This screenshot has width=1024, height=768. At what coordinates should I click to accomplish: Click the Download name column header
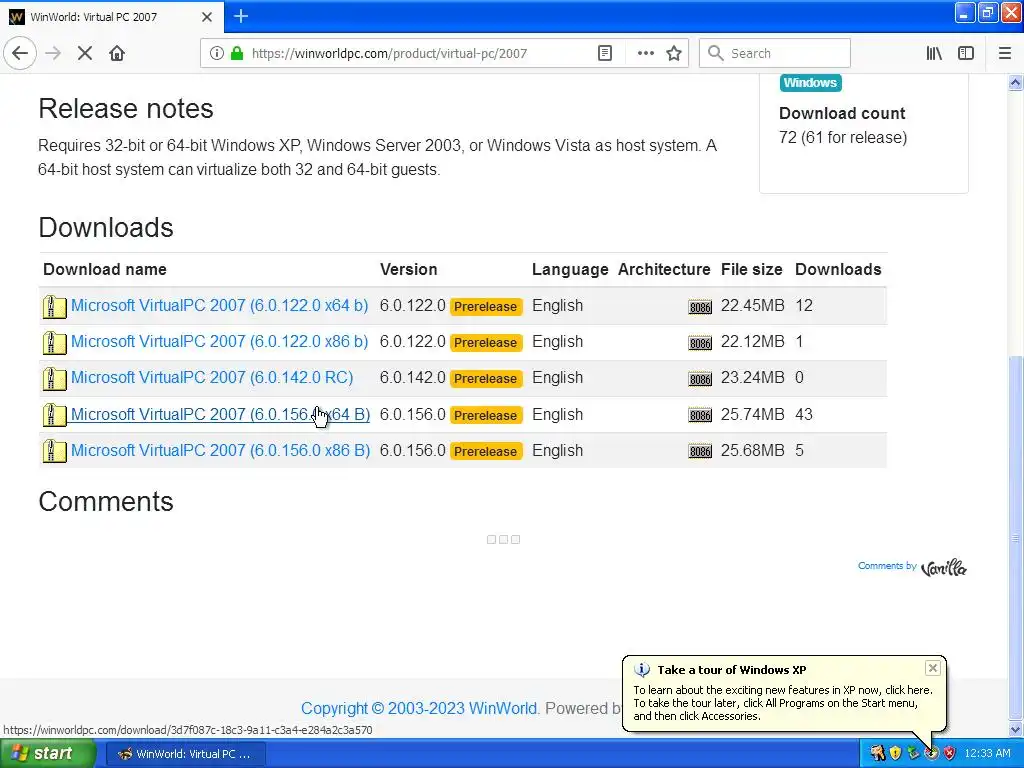click(105, 269)
